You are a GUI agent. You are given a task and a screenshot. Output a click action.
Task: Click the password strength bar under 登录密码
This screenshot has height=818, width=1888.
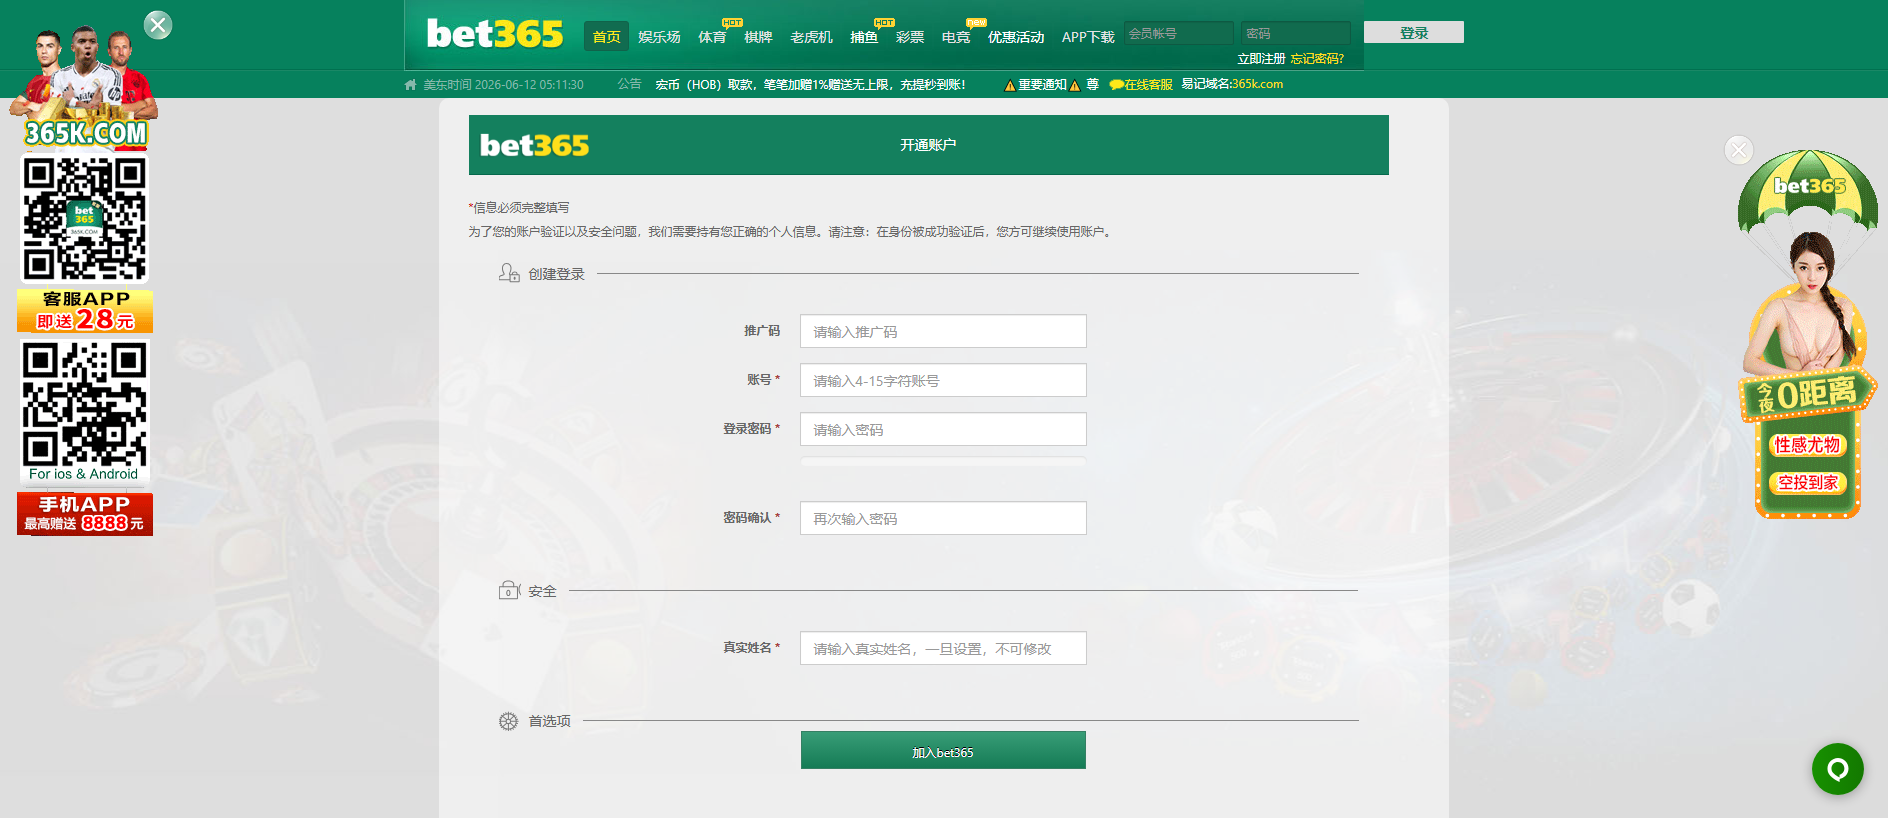click(943, 461)
